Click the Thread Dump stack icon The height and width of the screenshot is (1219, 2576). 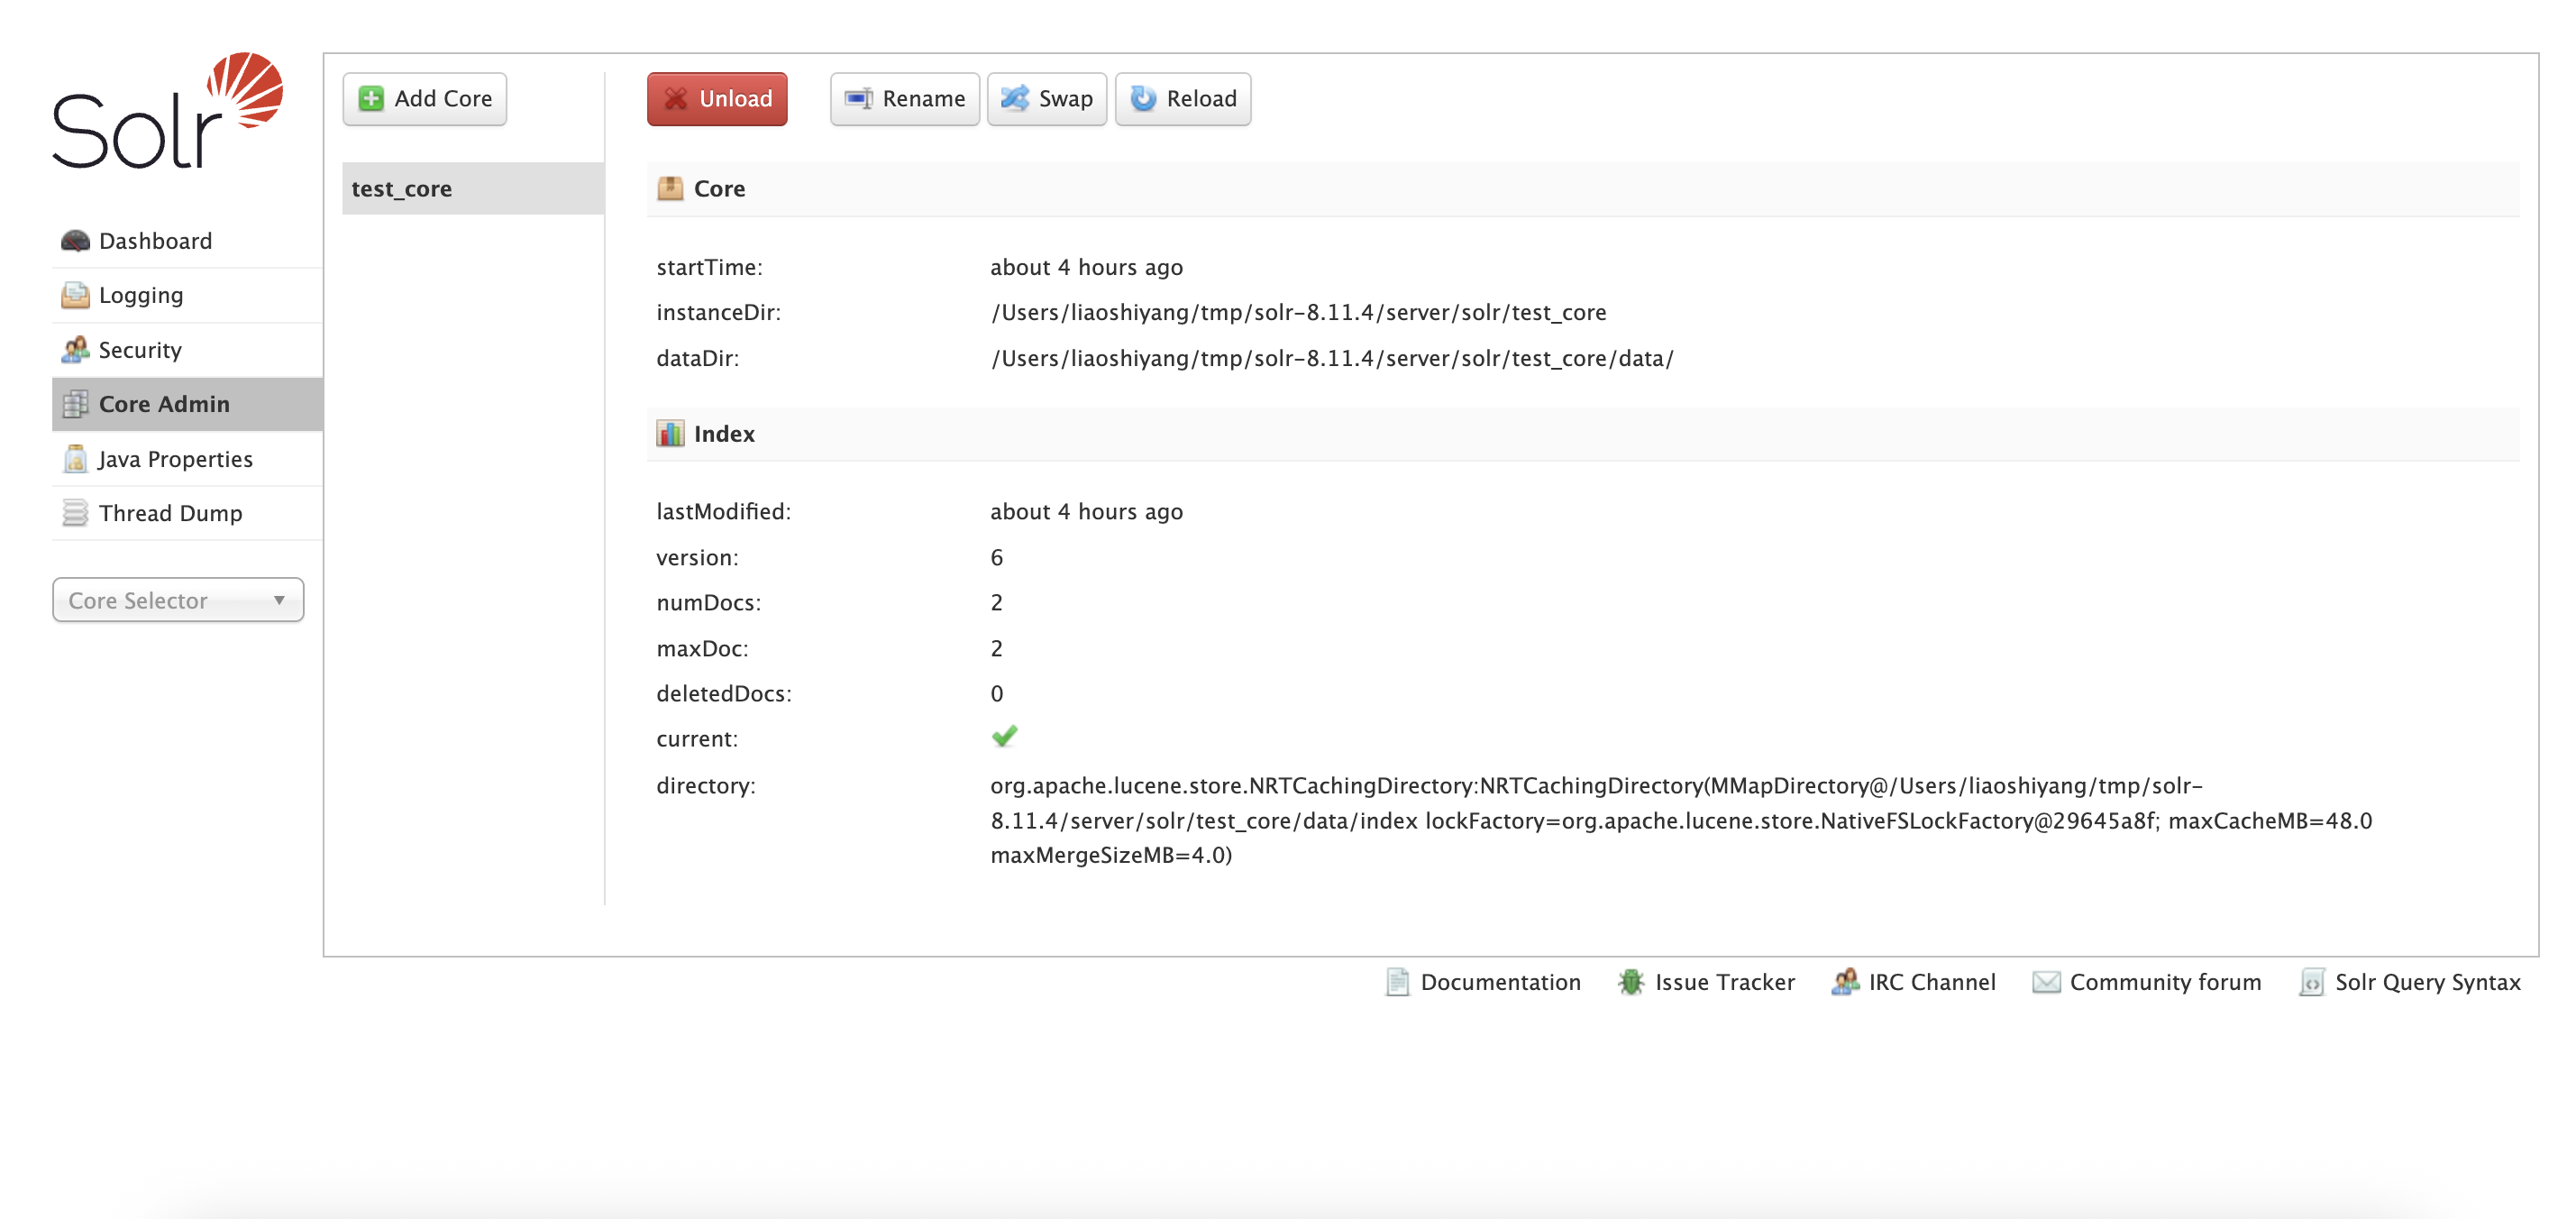point(75,513)
